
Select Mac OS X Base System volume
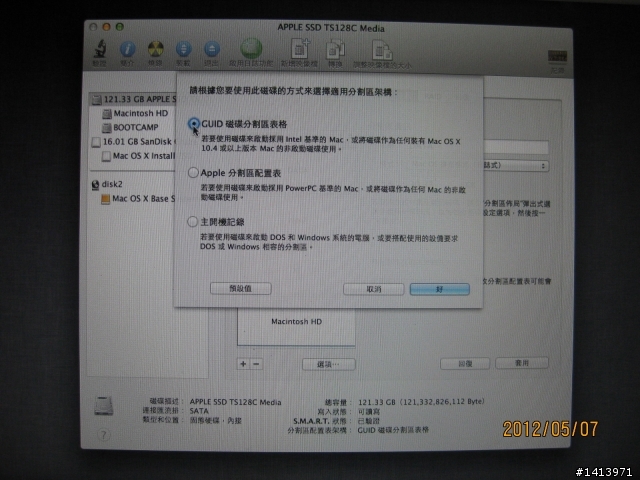click(138, 199)
